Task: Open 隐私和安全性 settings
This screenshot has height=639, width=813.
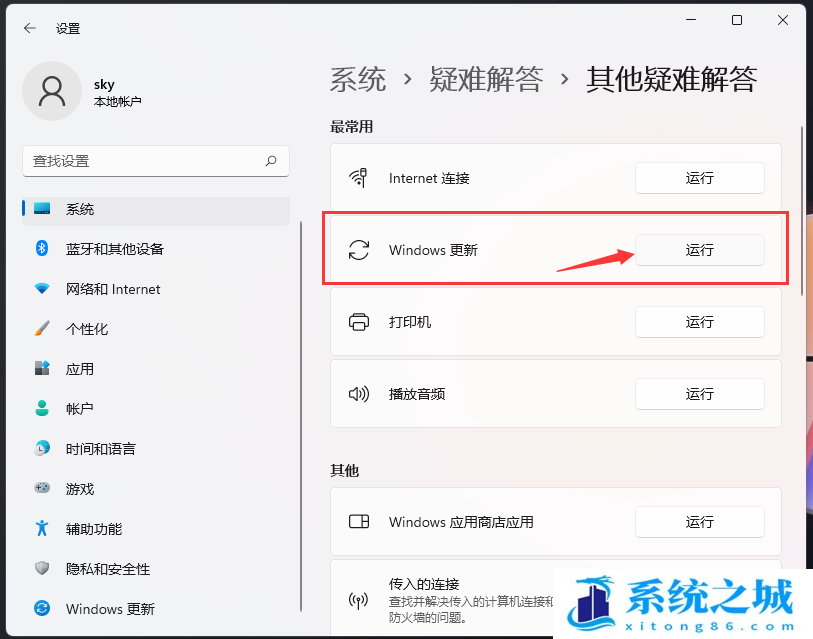Action: 107,569
